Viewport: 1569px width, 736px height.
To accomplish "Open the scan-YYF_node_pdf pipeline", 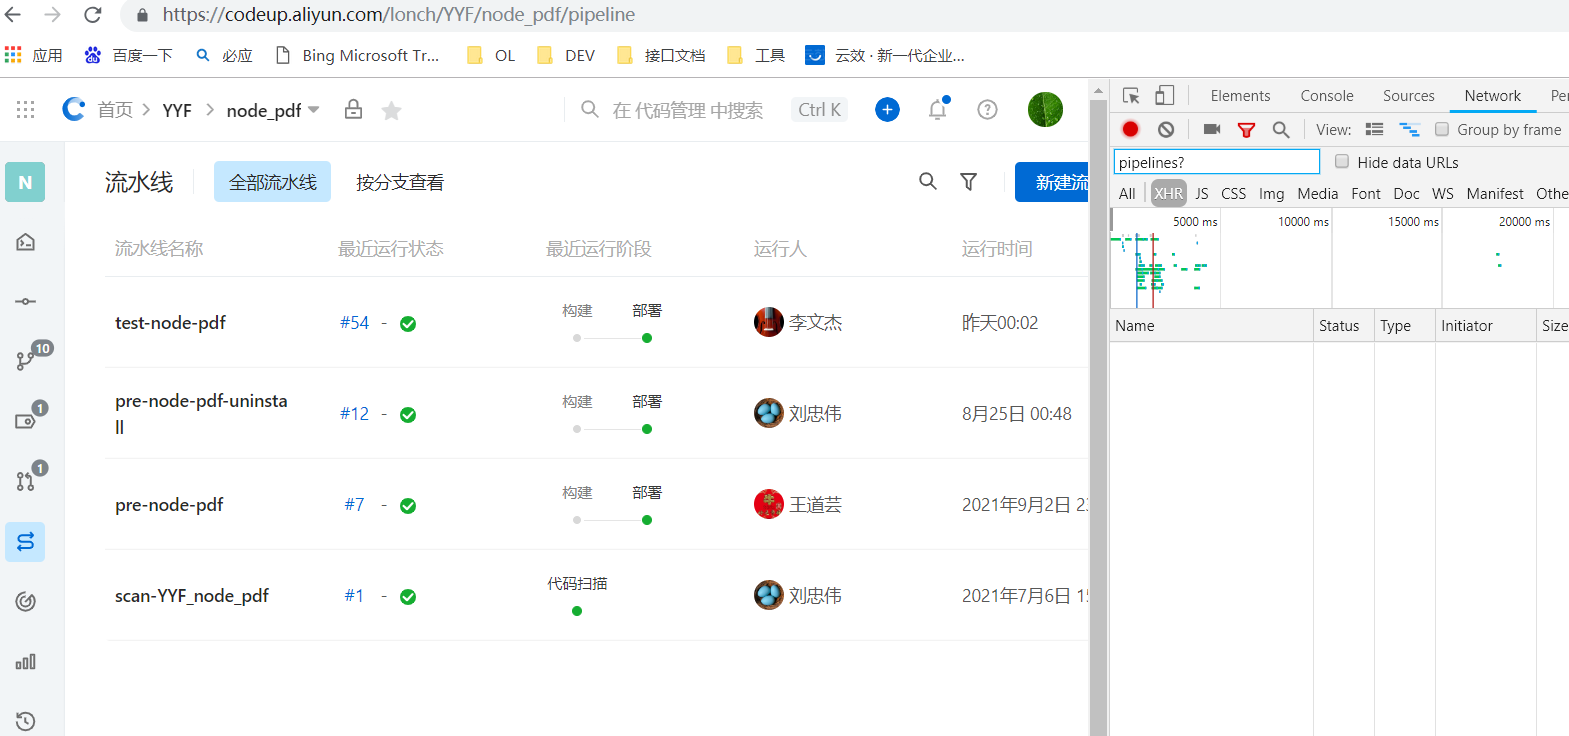I will click(x=192, y=596).
